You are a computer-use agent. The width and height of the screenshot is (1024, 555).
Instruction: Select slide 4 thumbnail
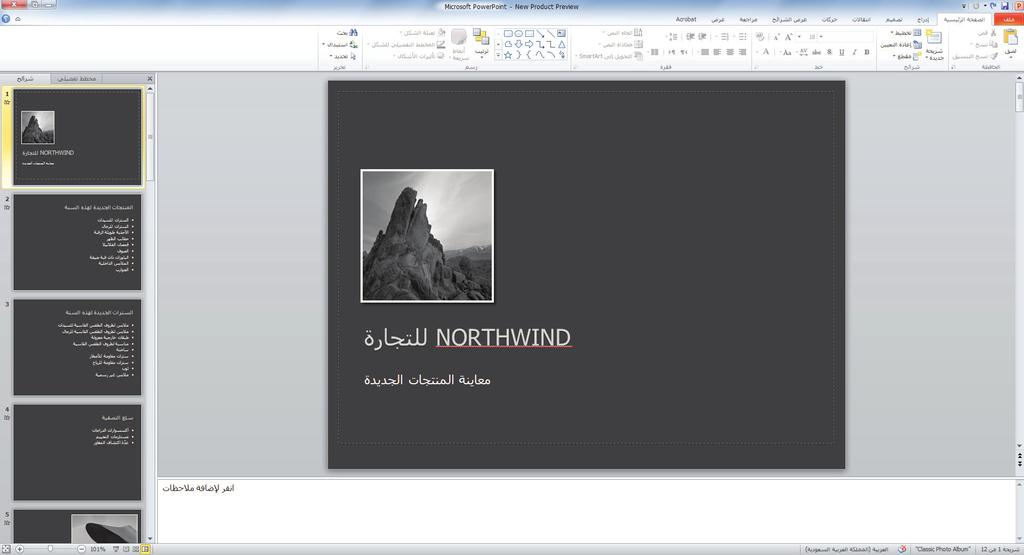(x=77, y=452)
